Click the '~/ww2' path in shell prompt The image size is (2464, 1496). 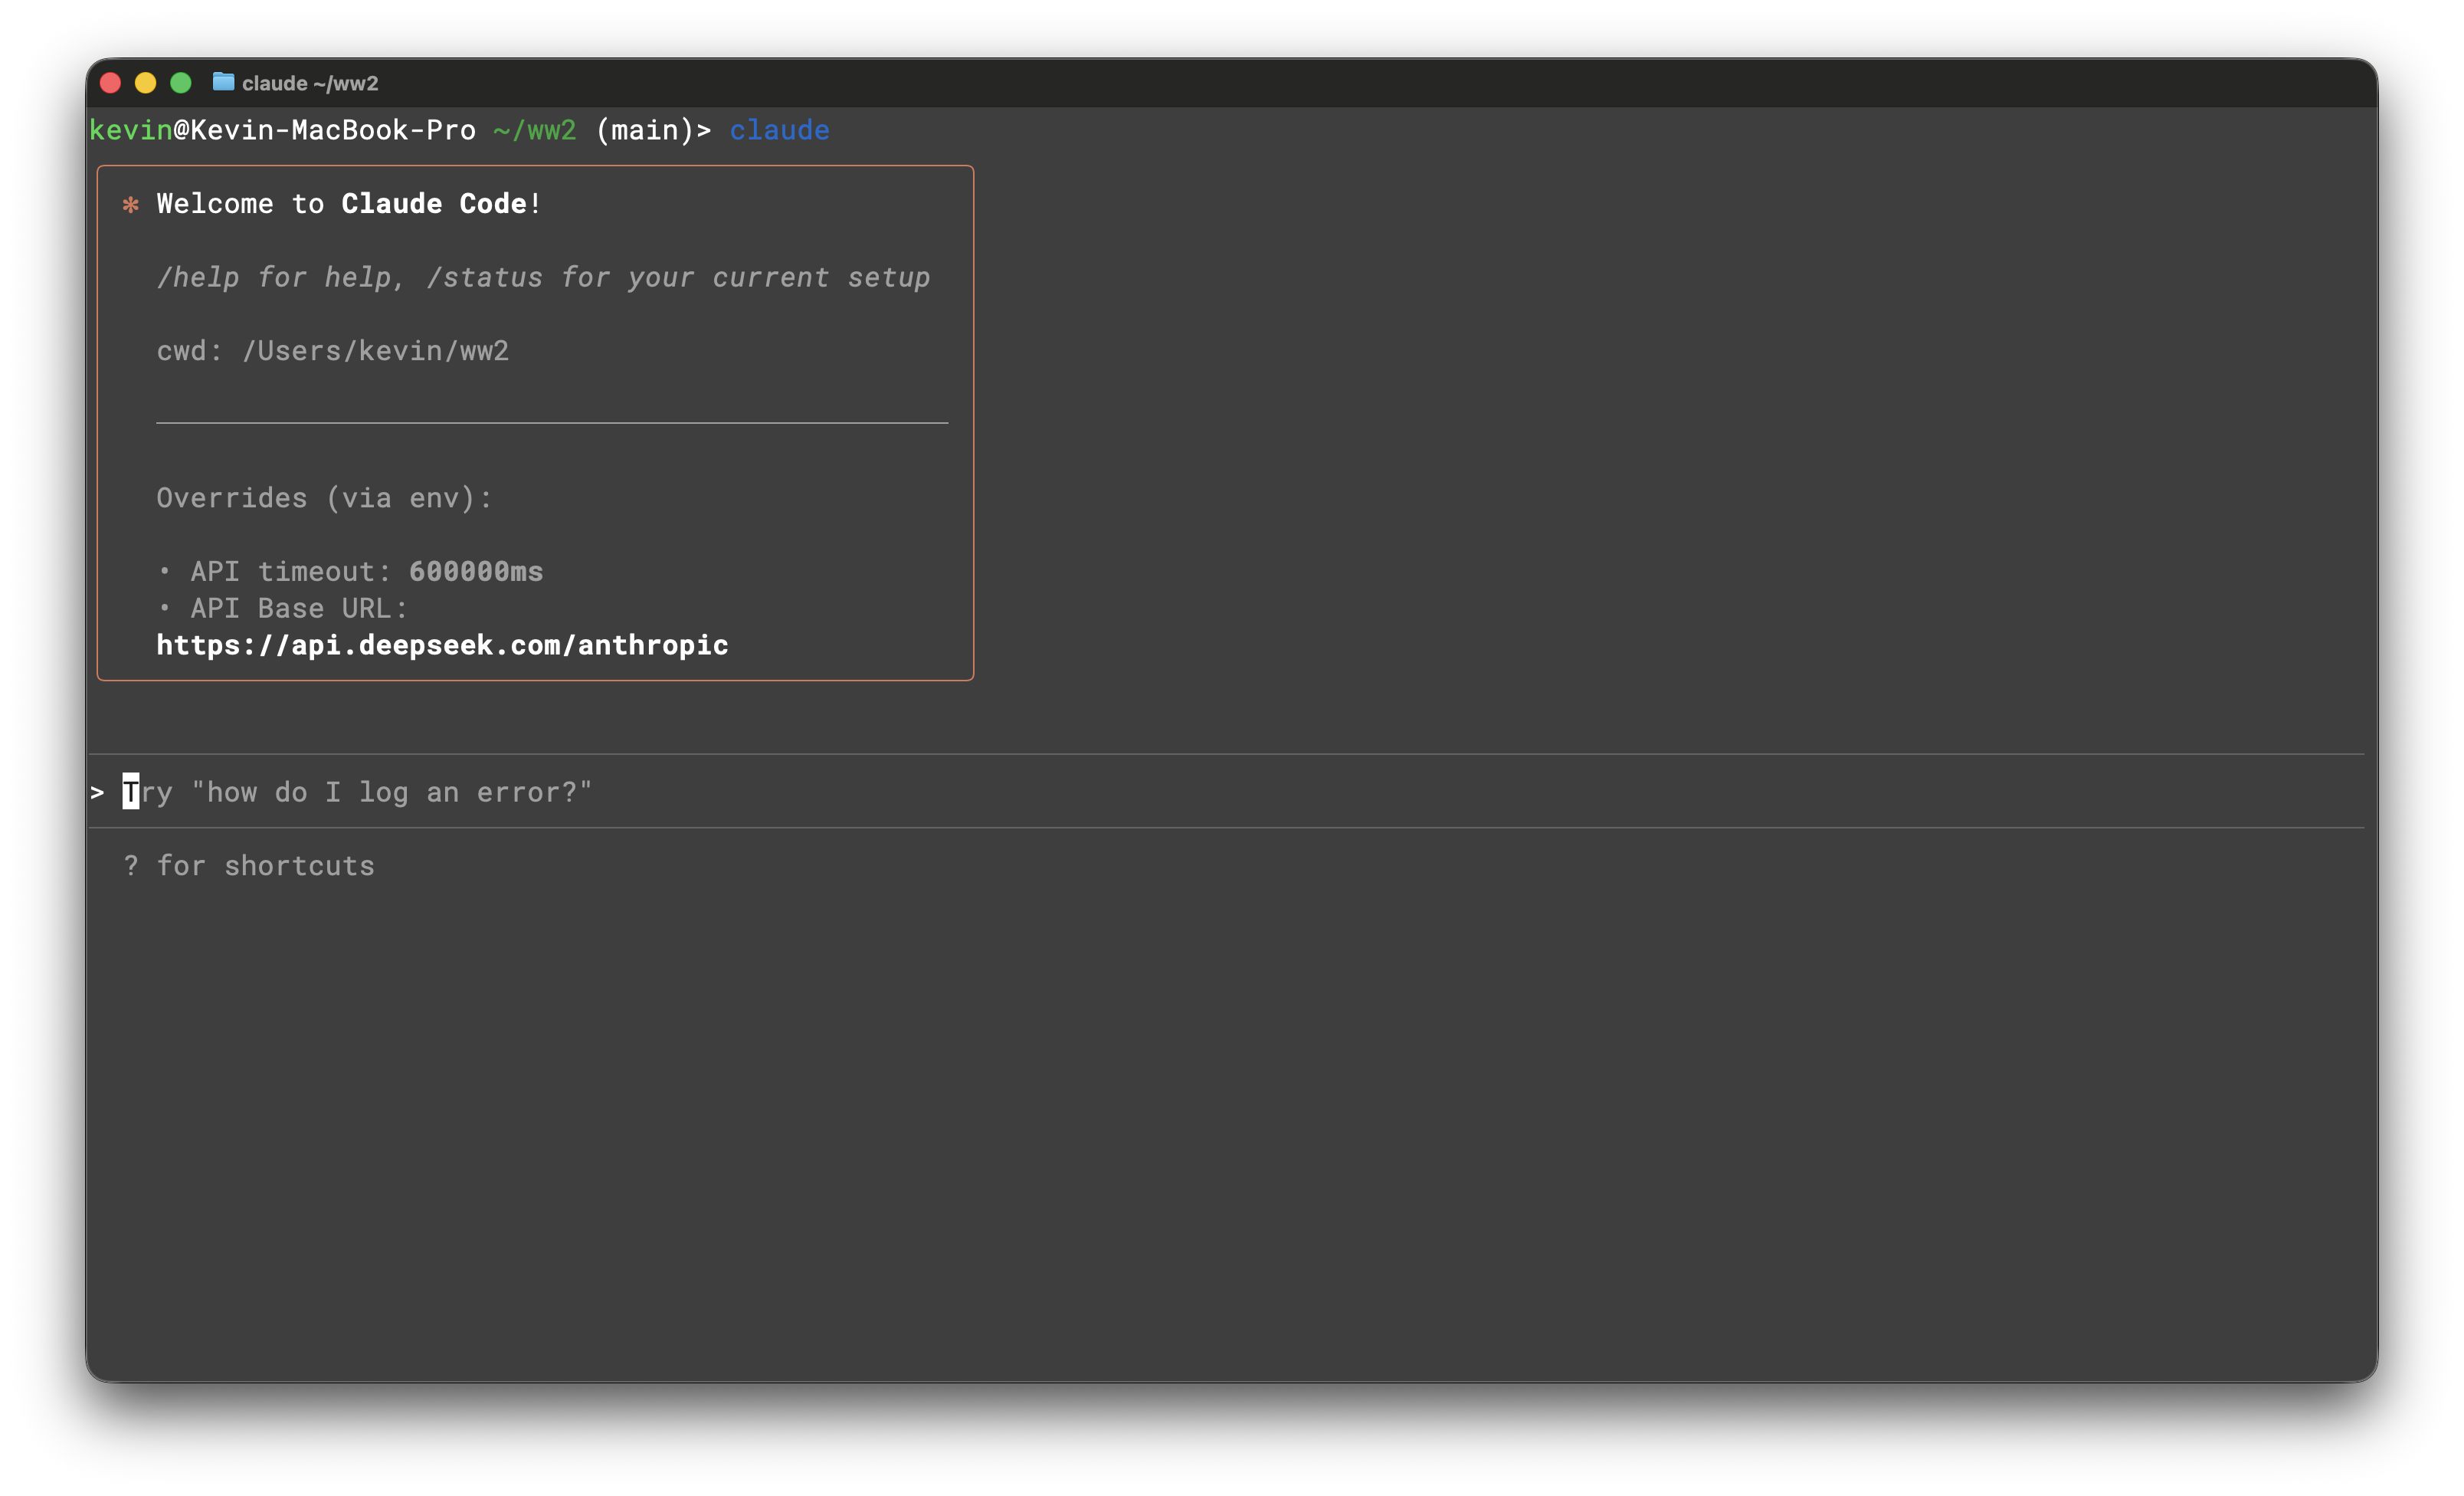coord(535,130)
